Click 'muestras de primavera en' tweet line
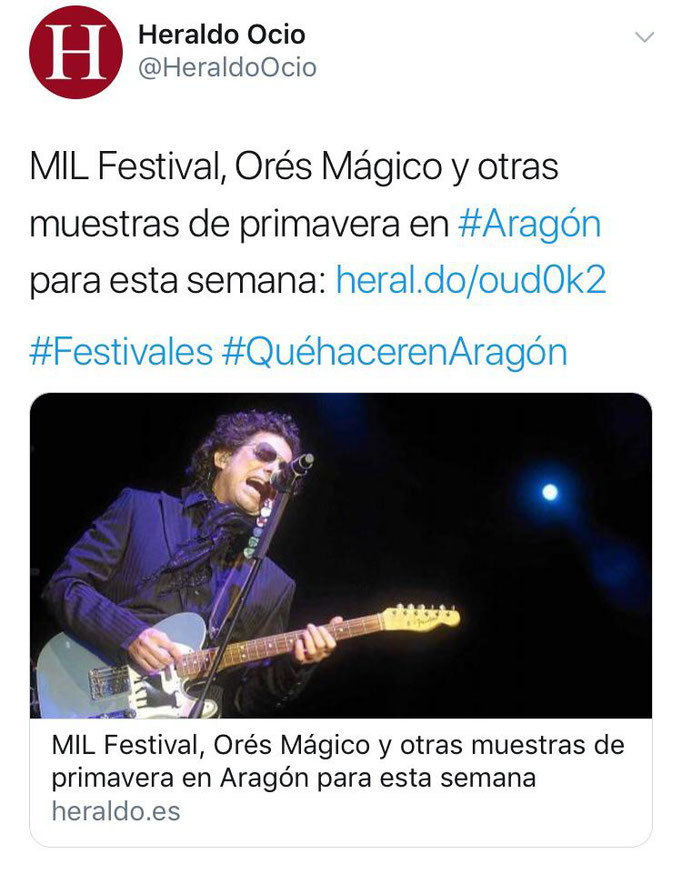Image resolution: width=682 pixels, height=874 pixels. (x=239, y=224)
